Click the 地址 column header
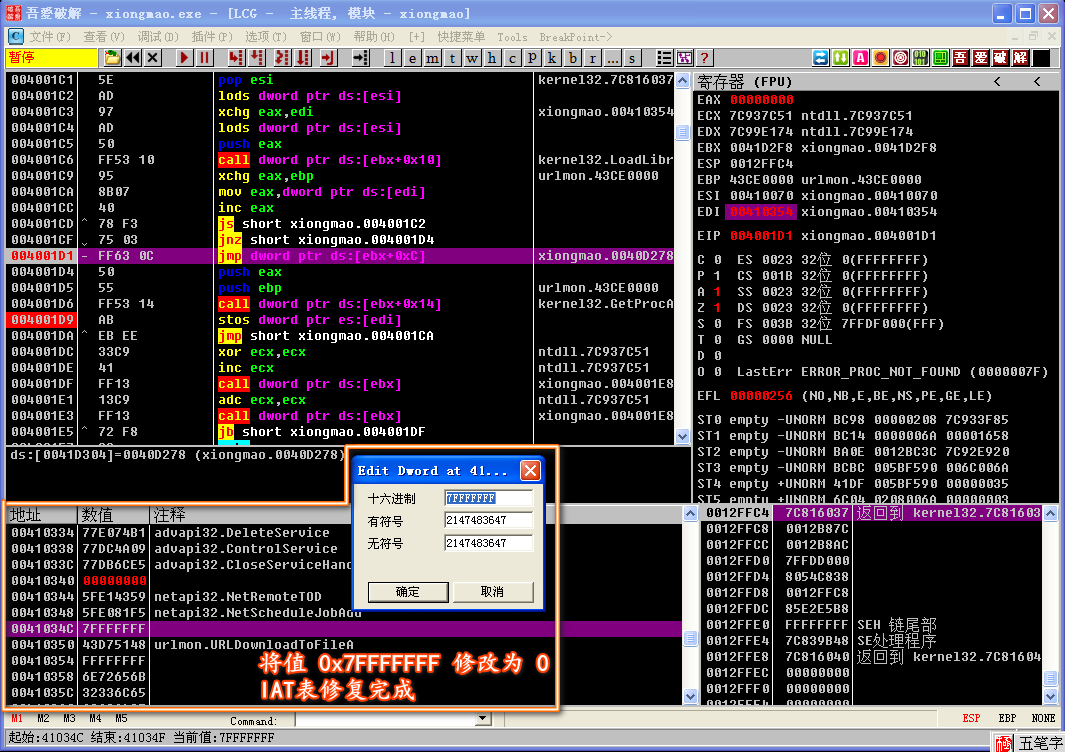This screenshot has width=1065, height=752. coord(42,514)
